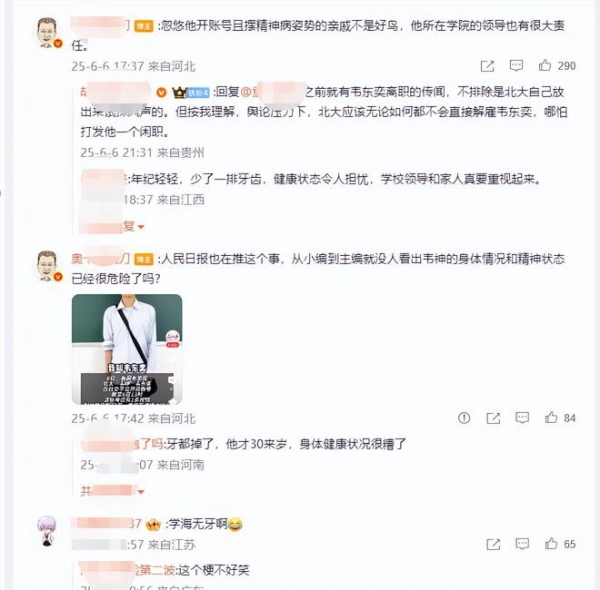Open the purple-haired avatar profile
The image size is (600, 590).
(47, 530)
